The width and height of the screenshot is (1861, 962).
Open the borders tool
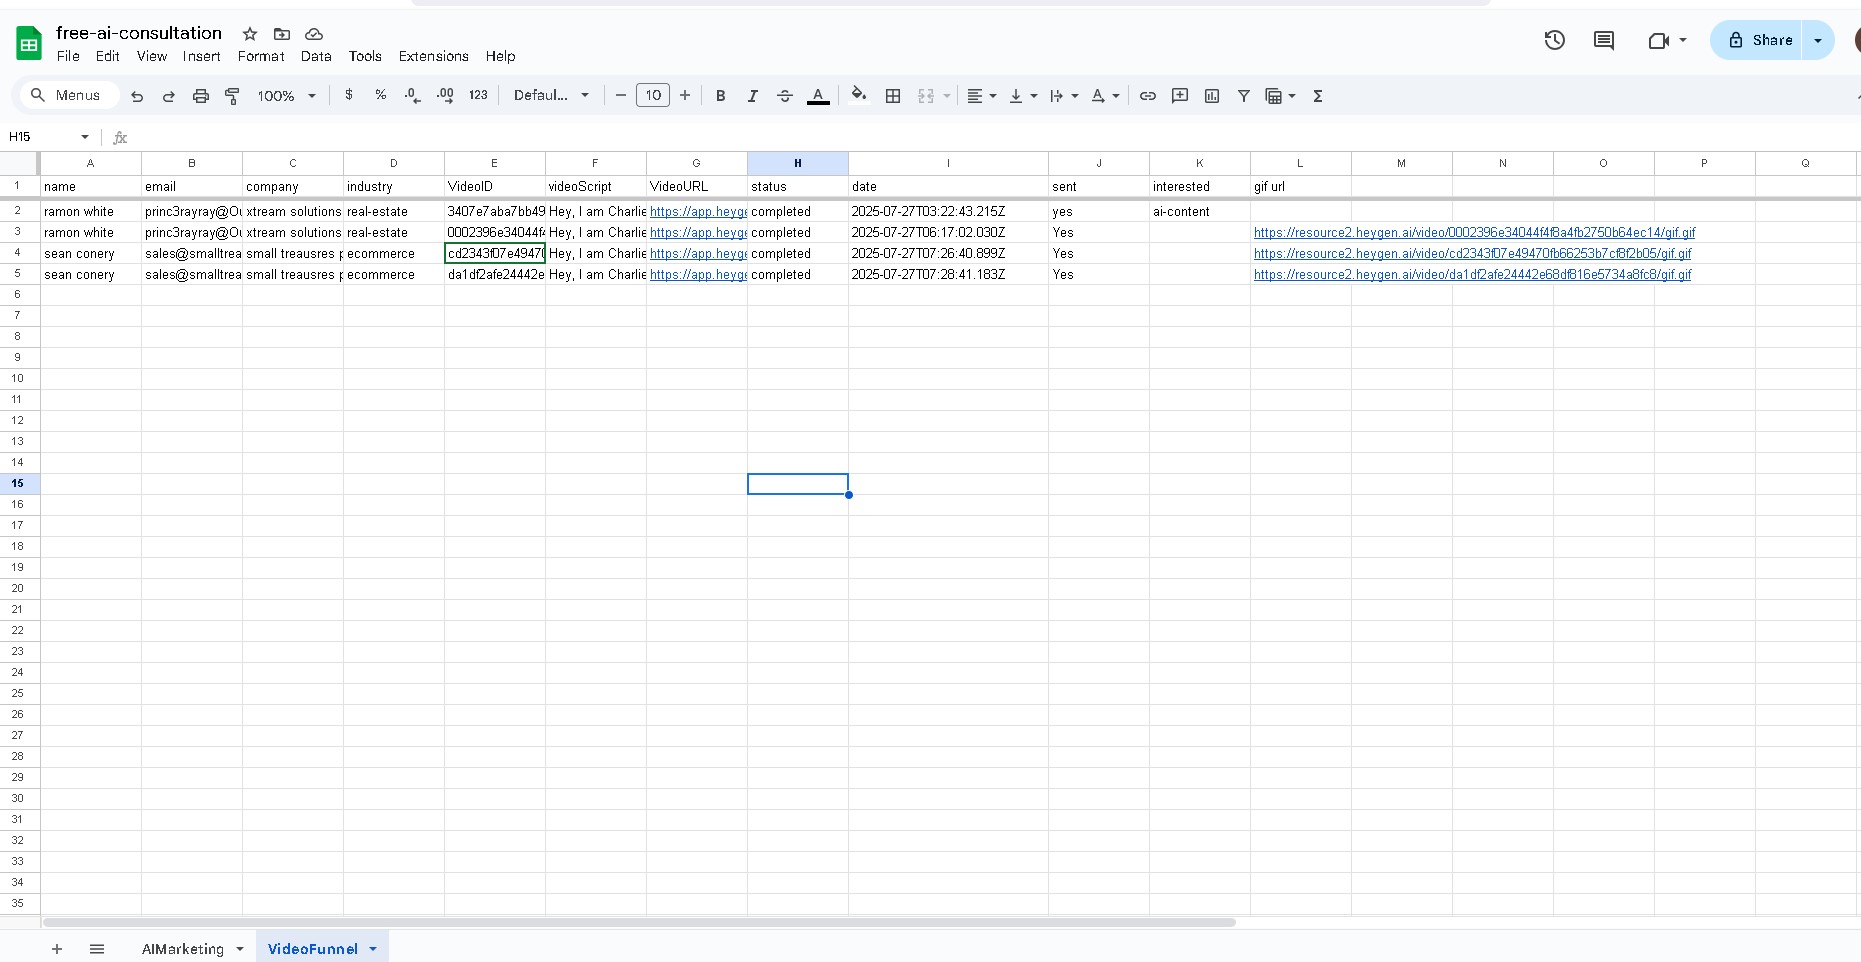point(893,96)
